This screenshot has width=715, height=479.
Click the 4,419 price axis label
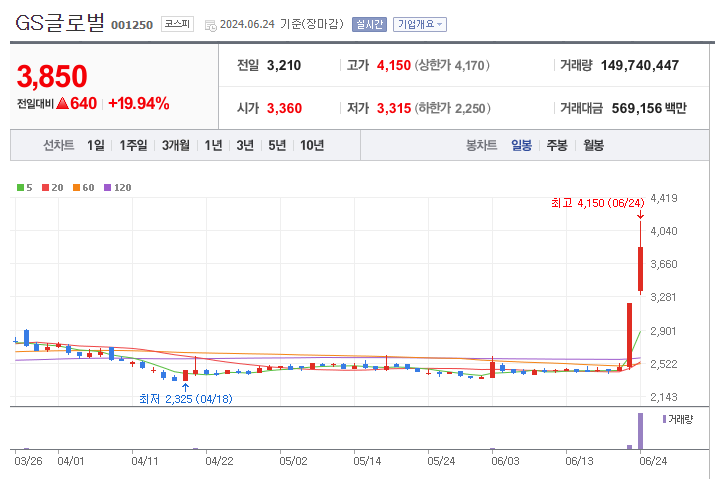tap(664, 198)
